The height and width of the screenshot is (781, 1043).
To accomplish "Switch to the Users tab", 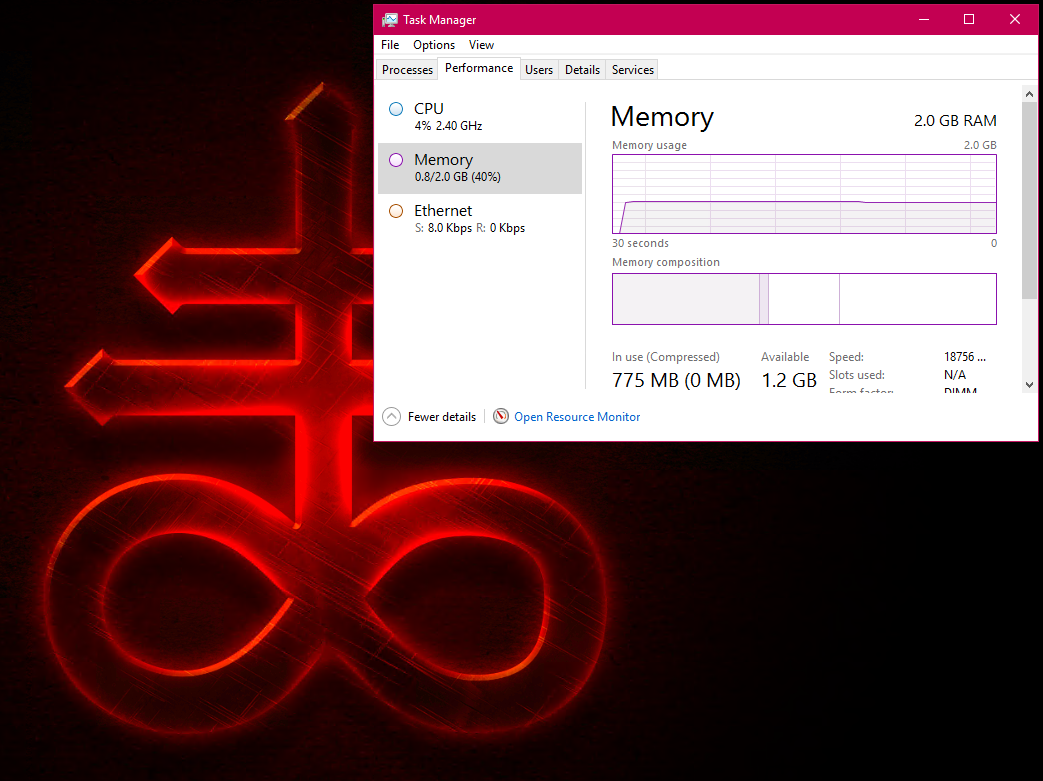I will [539, 70].
